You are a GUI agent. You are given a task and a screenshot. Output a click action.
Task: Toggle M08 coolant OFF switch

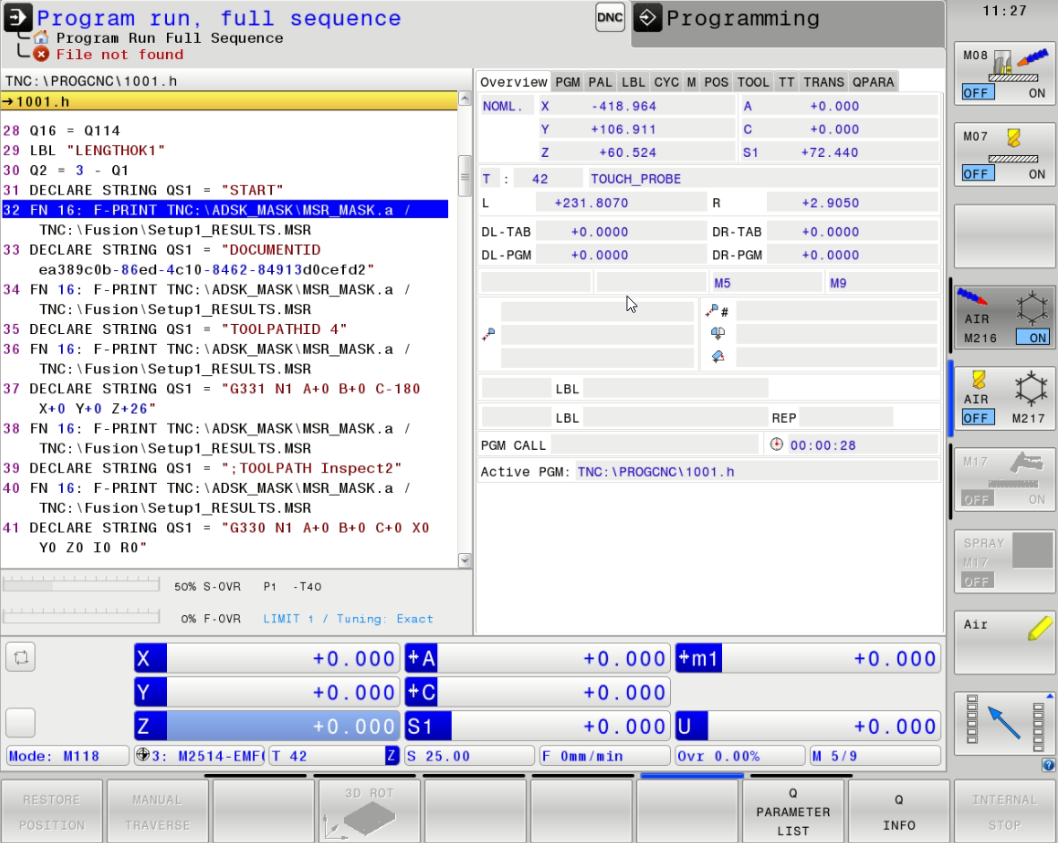pyautogui.click(x=978, y=93)
